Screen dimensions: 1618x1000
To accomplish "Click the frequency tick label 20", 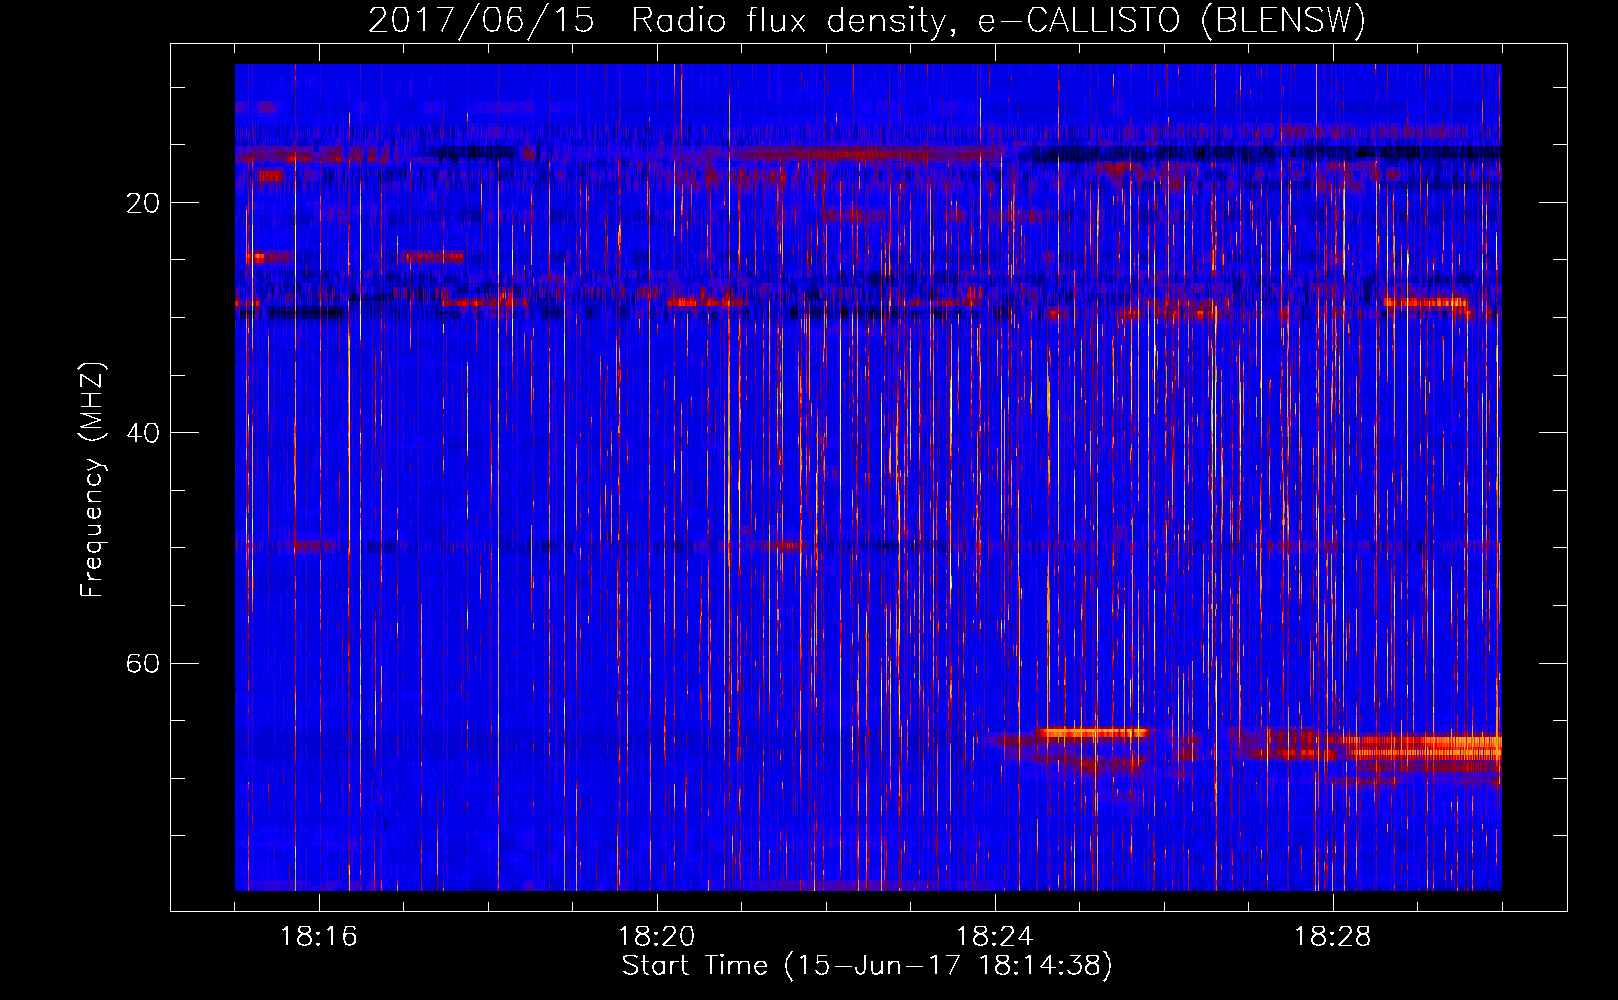I will [143, 203].
